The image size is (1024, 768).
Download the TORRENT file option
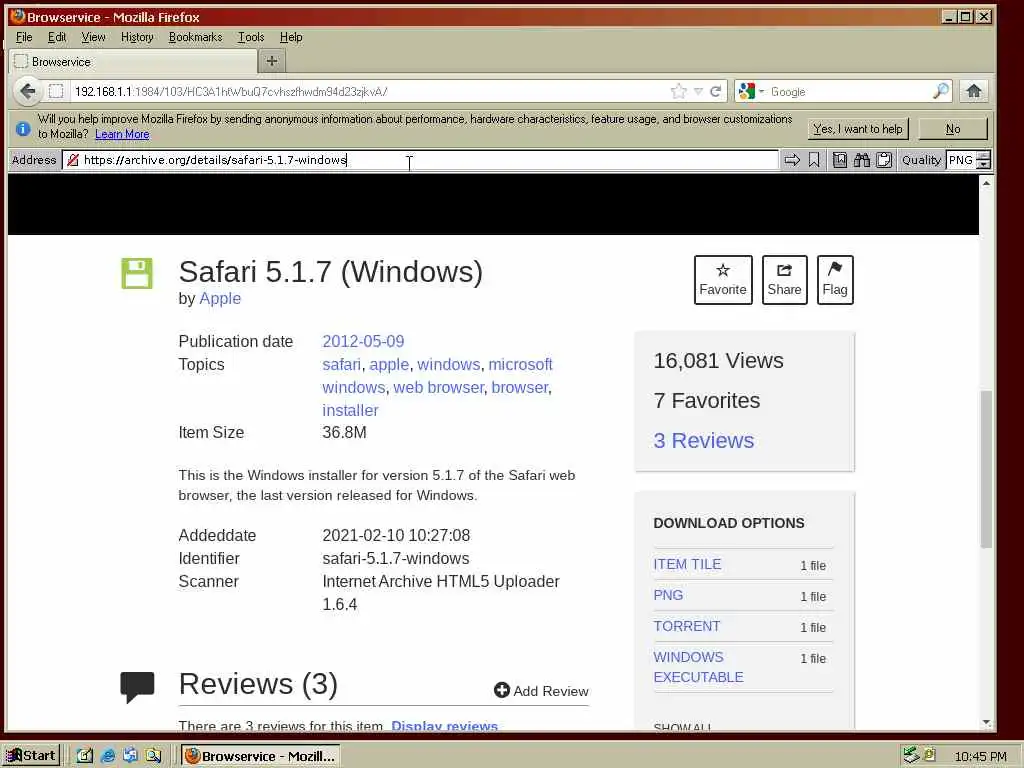click(x=686, y=626)
